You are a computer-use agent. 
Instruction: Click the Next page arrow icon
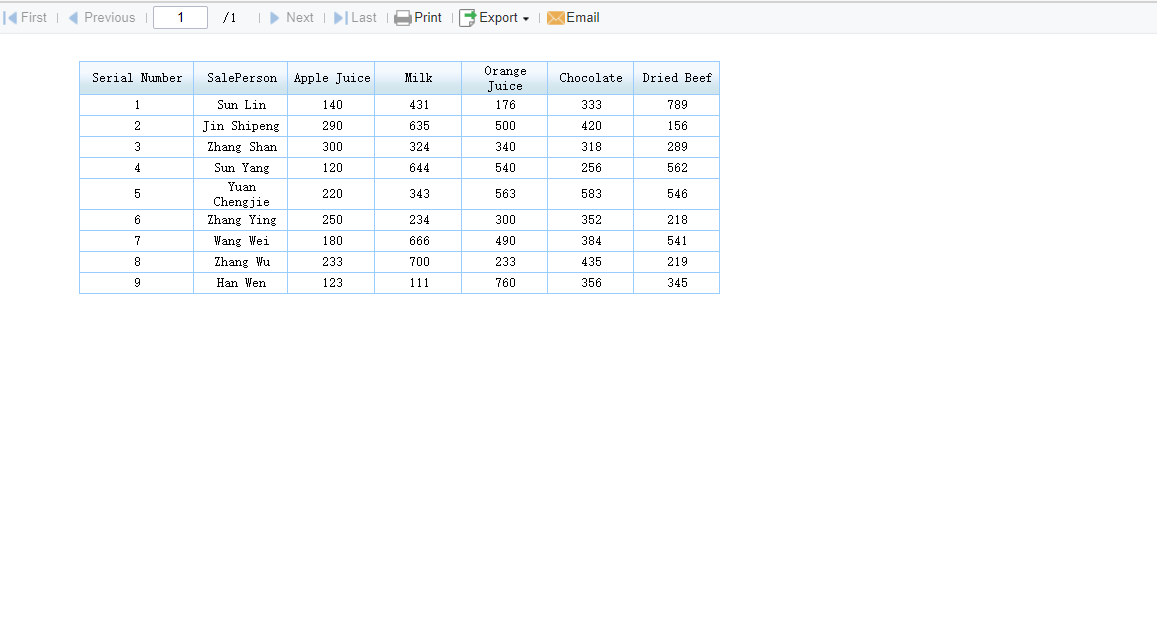[x=274, y=17]
